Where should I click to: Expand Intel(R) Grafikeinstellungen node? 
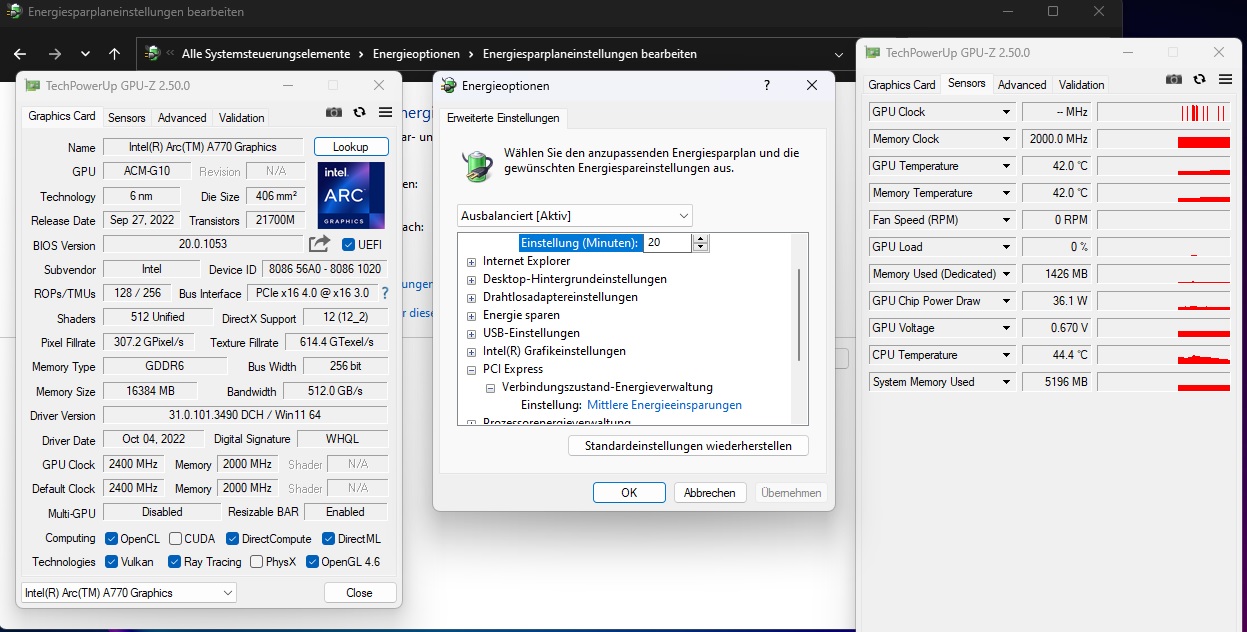tap(472, 351)
